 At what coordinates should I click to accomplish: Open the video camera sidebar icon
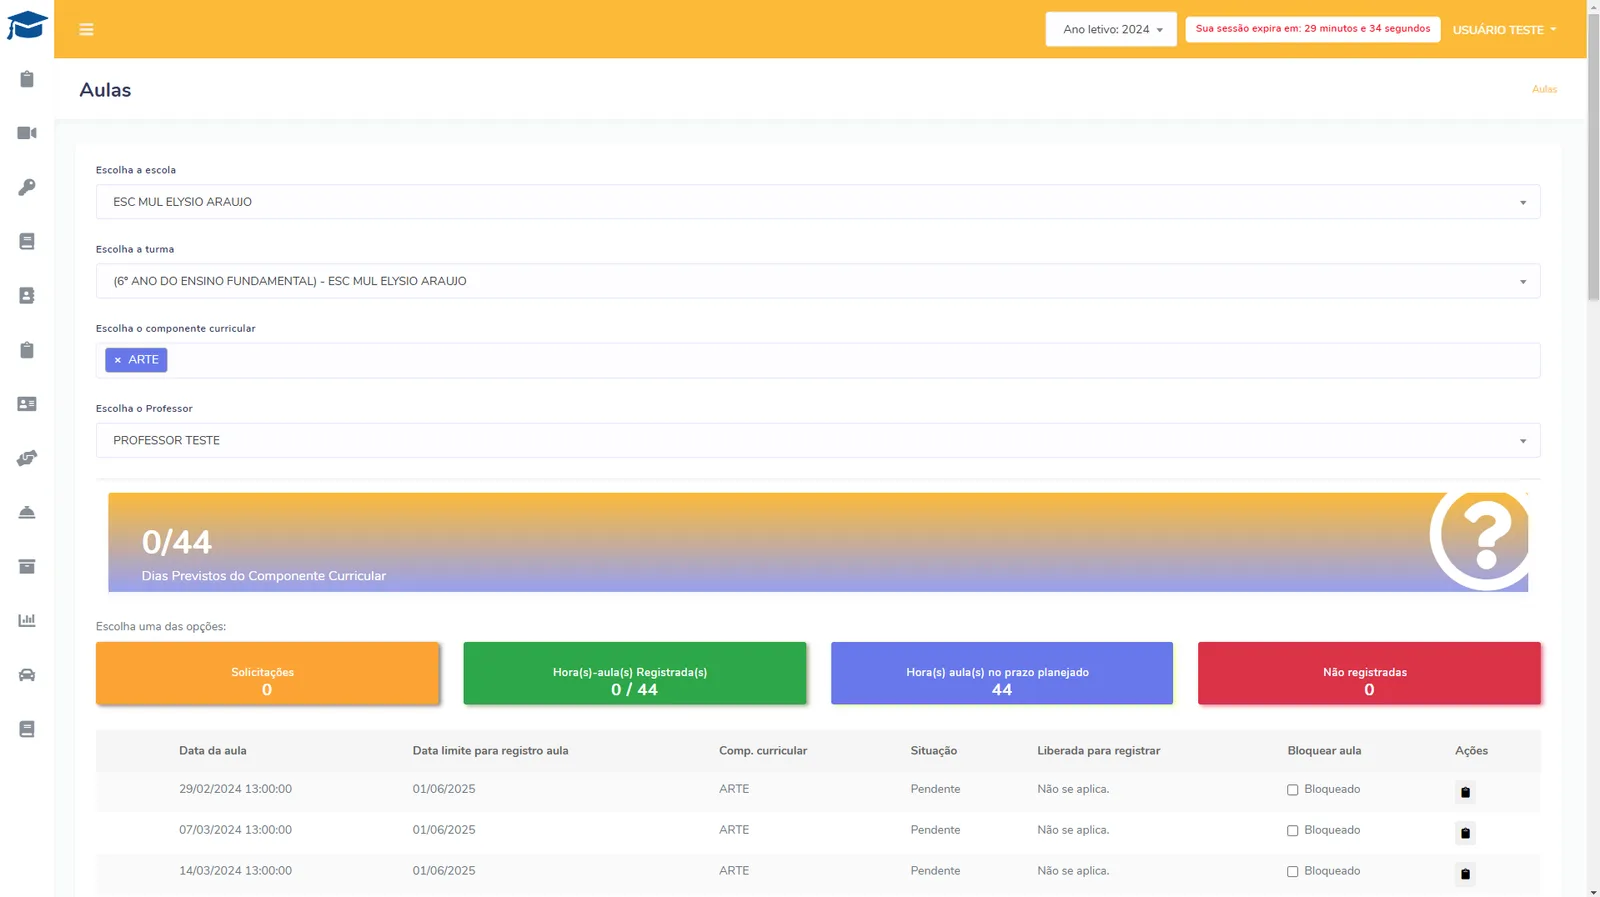(27, 133)
